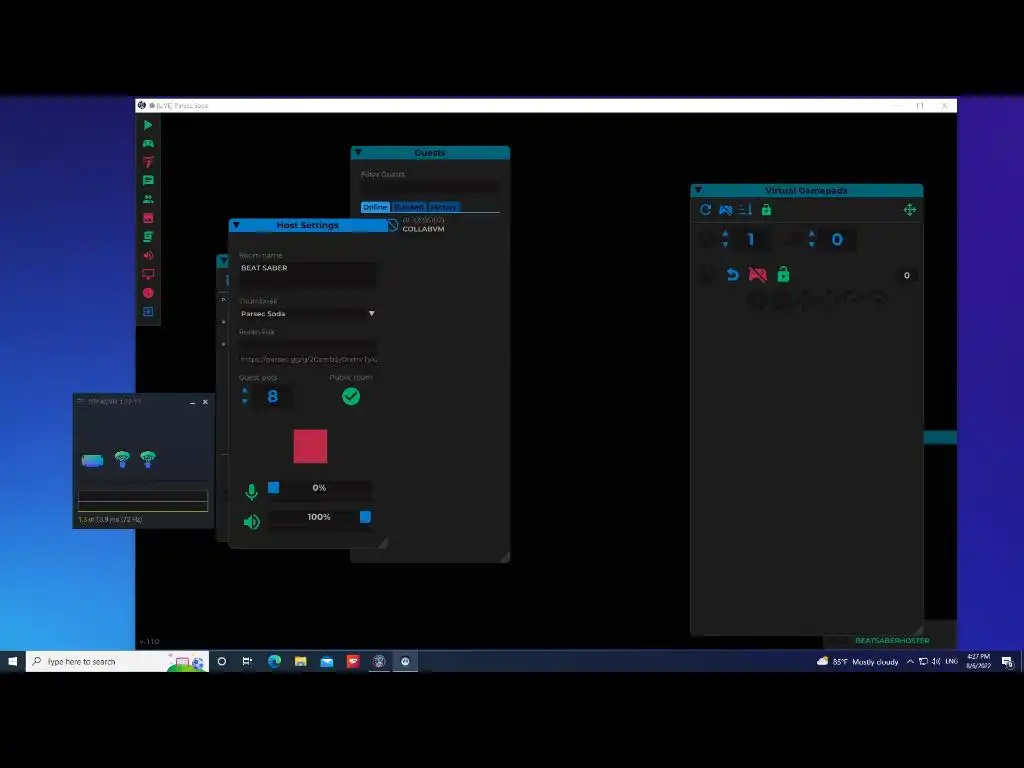Open the Windows Start menu

click(12, 662)
